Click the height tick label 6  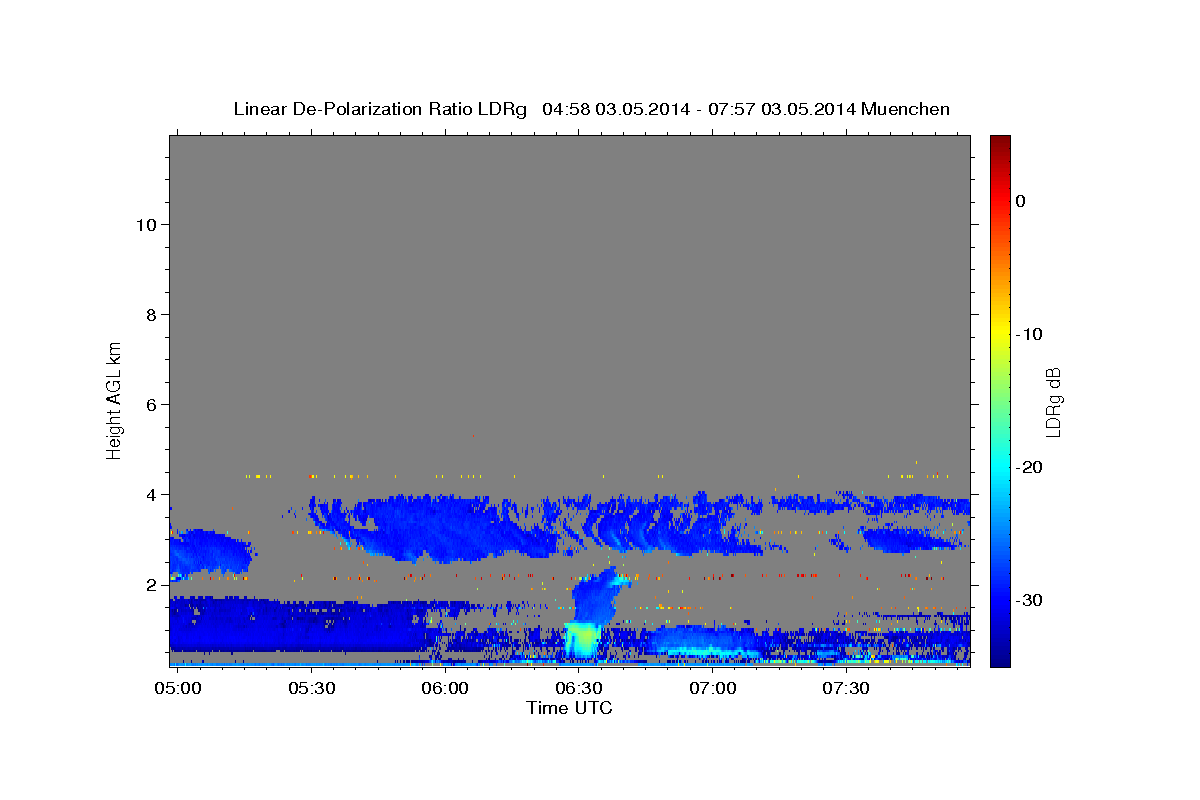[152, 405]
